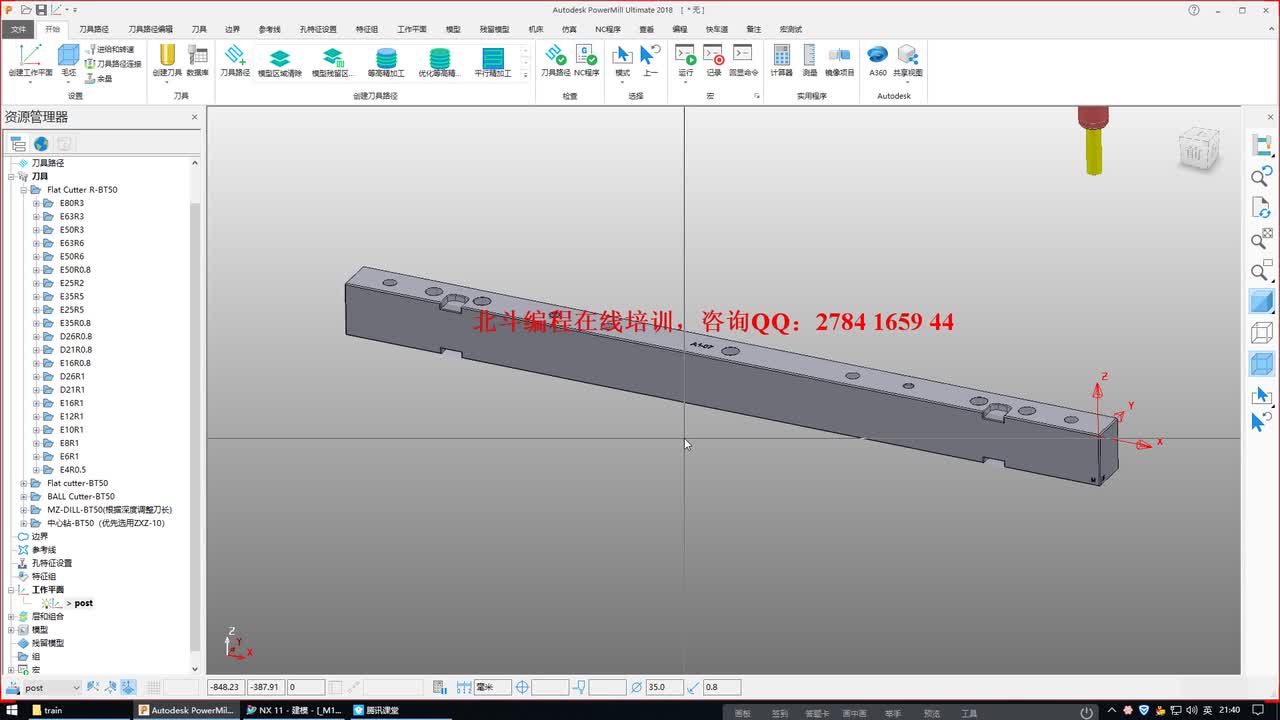Switch to the NC程序 ribbon tab
The height and width of the screenshot is (720, 1280).
(608, 29)
